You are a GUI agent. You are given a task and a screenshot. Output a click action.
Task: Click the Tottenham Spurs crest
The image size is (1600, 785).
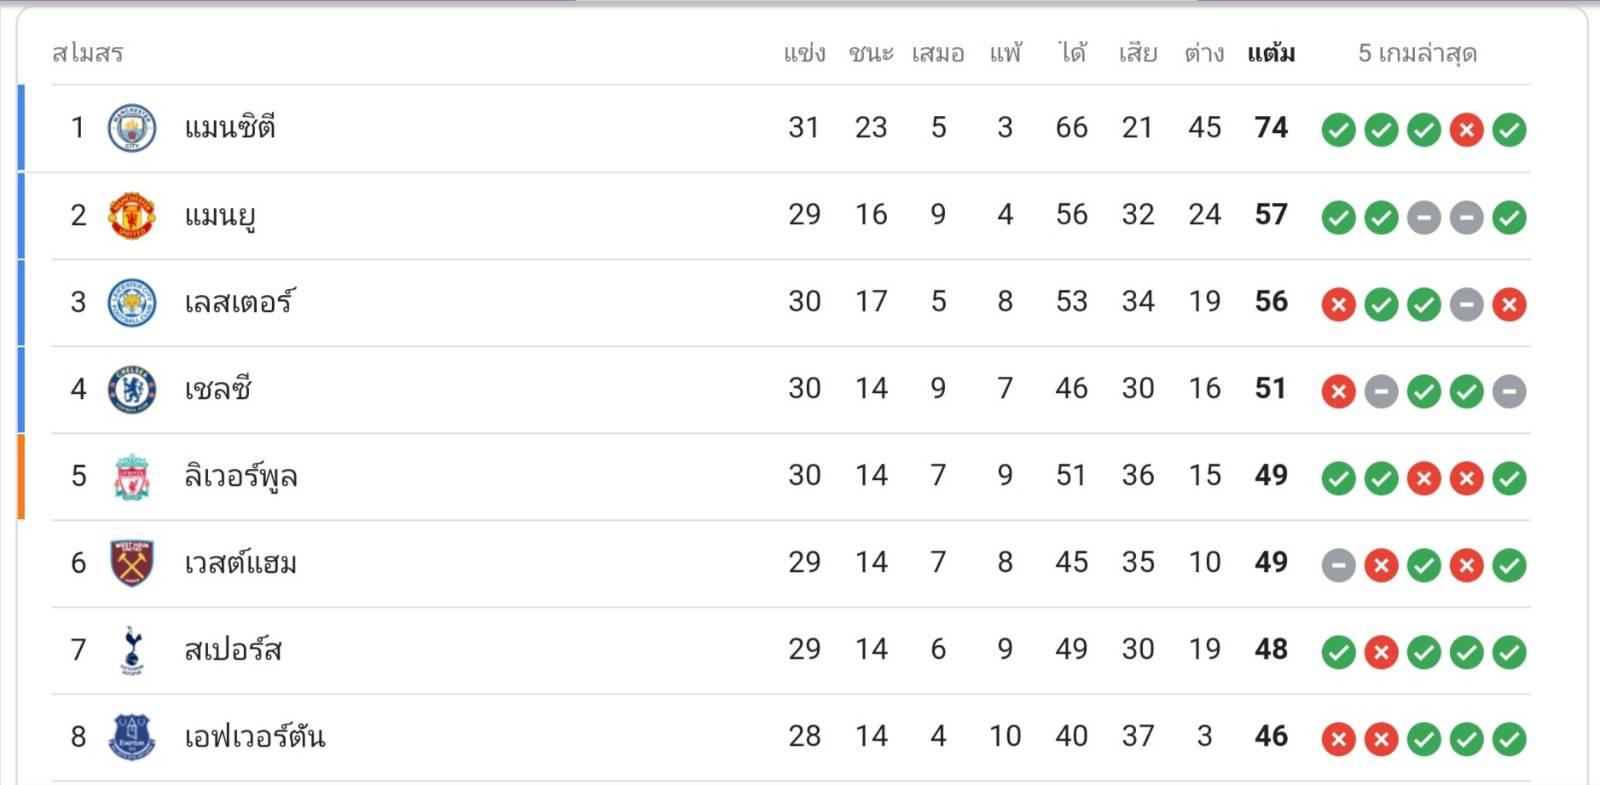132,650
